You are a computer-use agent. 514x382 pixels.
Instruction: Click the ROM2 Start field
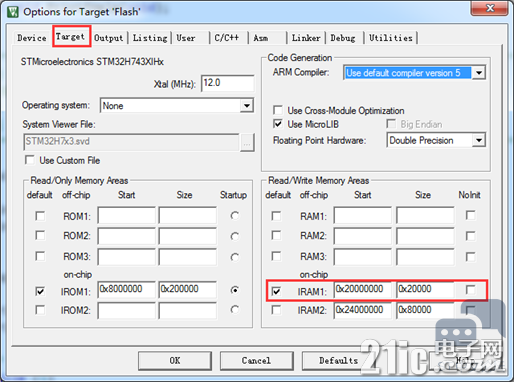(127, 236)
